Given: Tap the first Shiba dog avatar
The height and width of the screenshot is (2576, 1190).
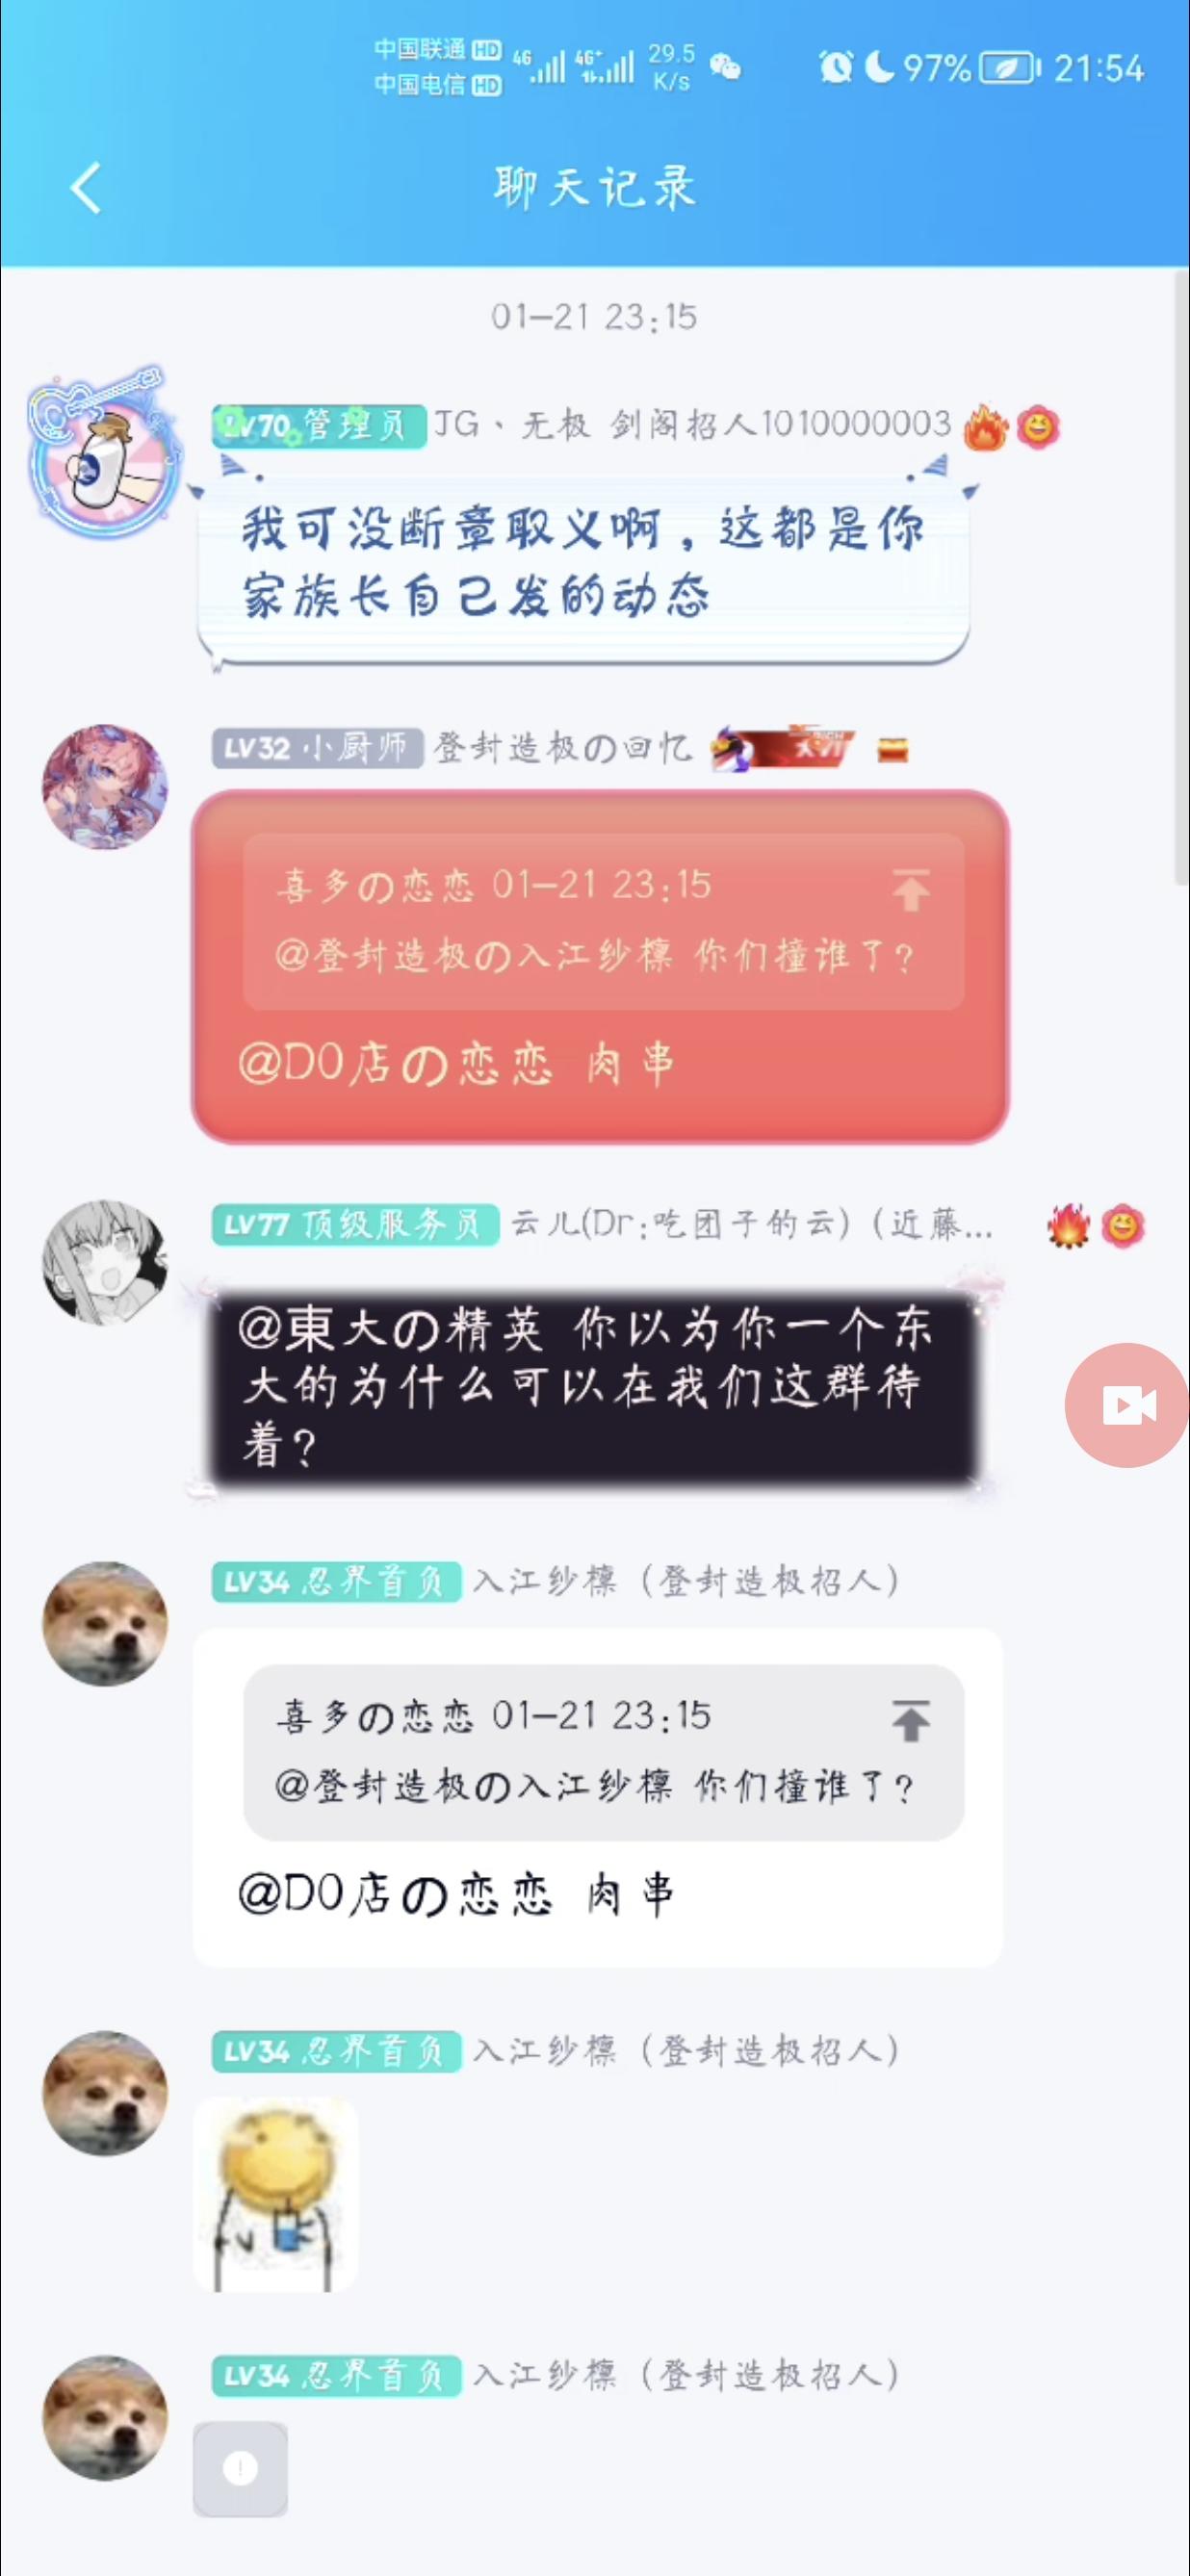Looking at the screenshot, I should [x=105, y=1623].
